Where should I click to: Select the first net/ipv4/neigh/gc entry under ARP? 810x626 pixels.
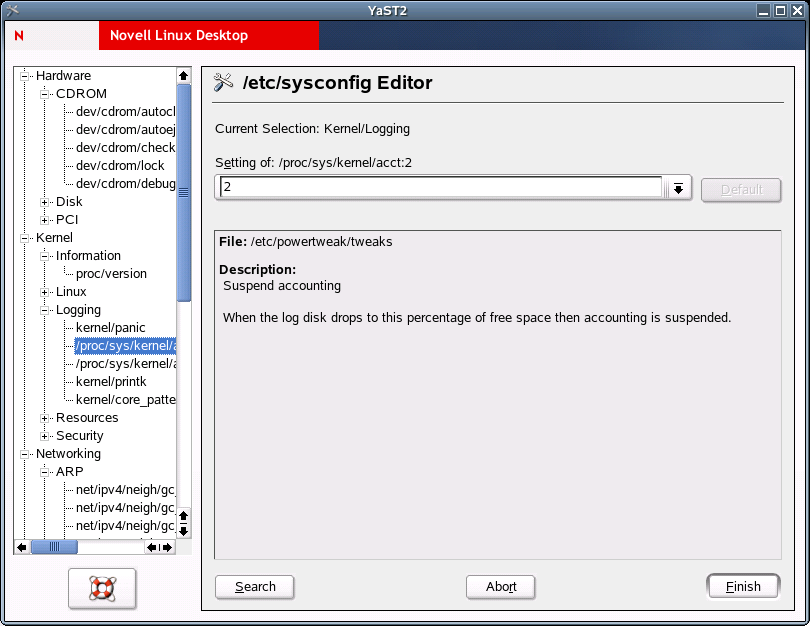tap(126, 490)
